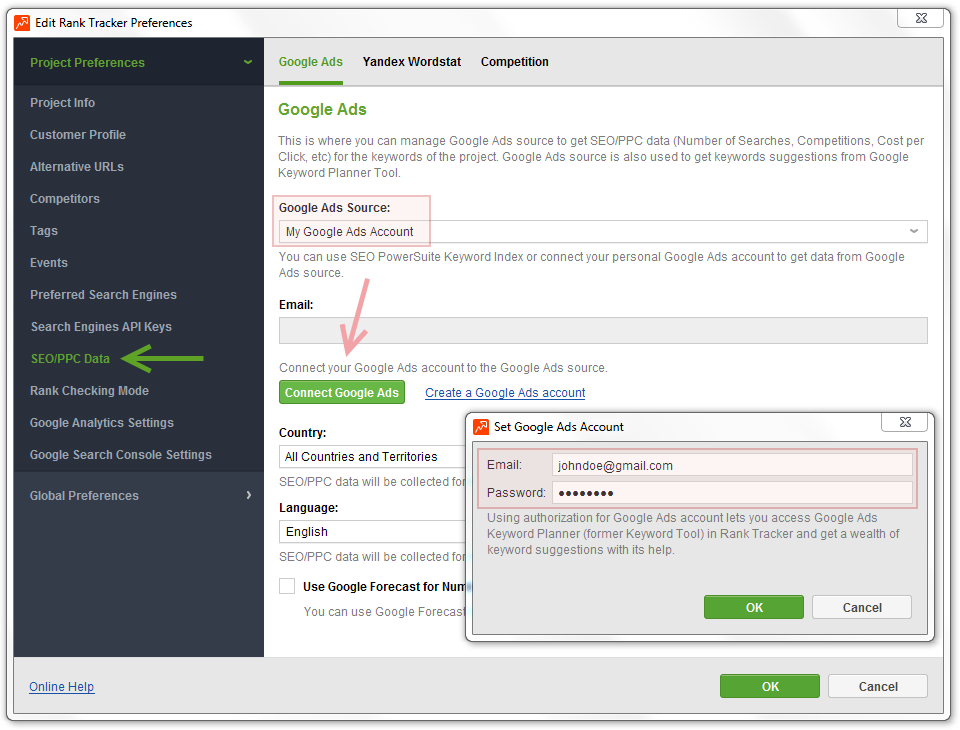
Task: Switch to the Competition tab
Action: pyautogui.click(x=514, y=62)
